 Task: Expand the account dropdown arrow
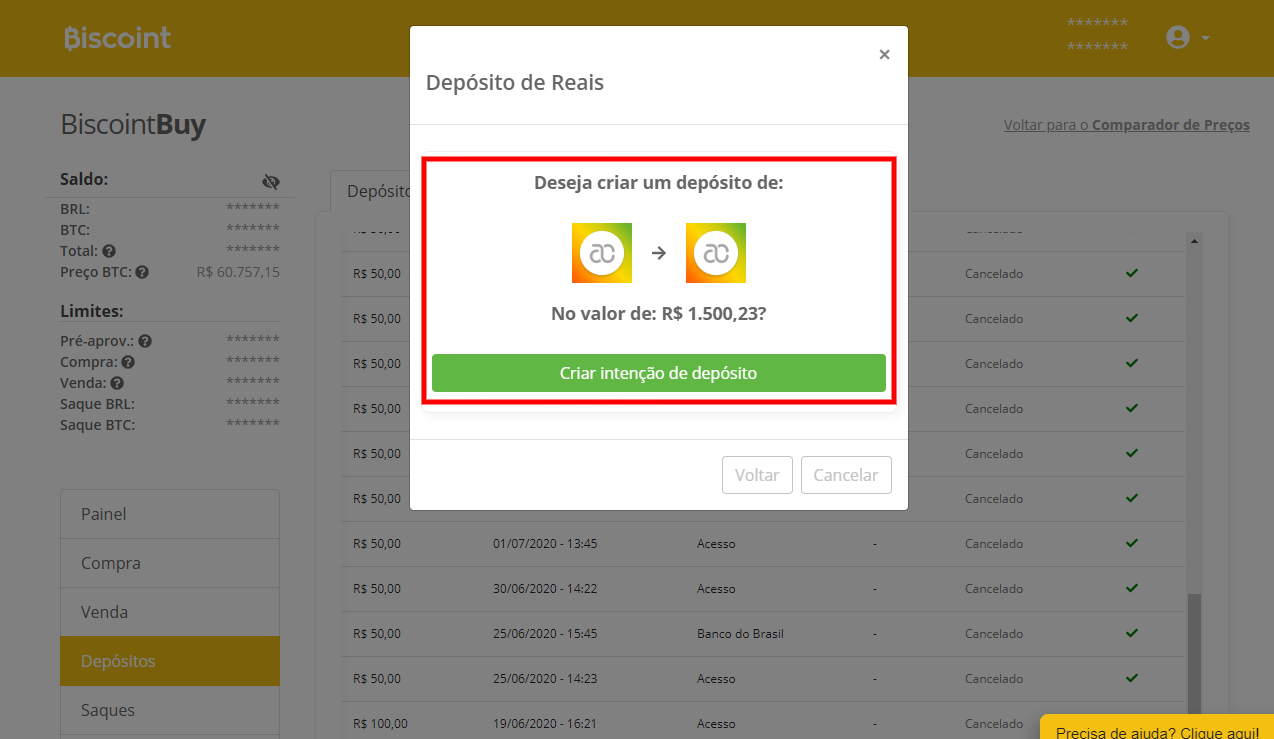coord(1205,38)
